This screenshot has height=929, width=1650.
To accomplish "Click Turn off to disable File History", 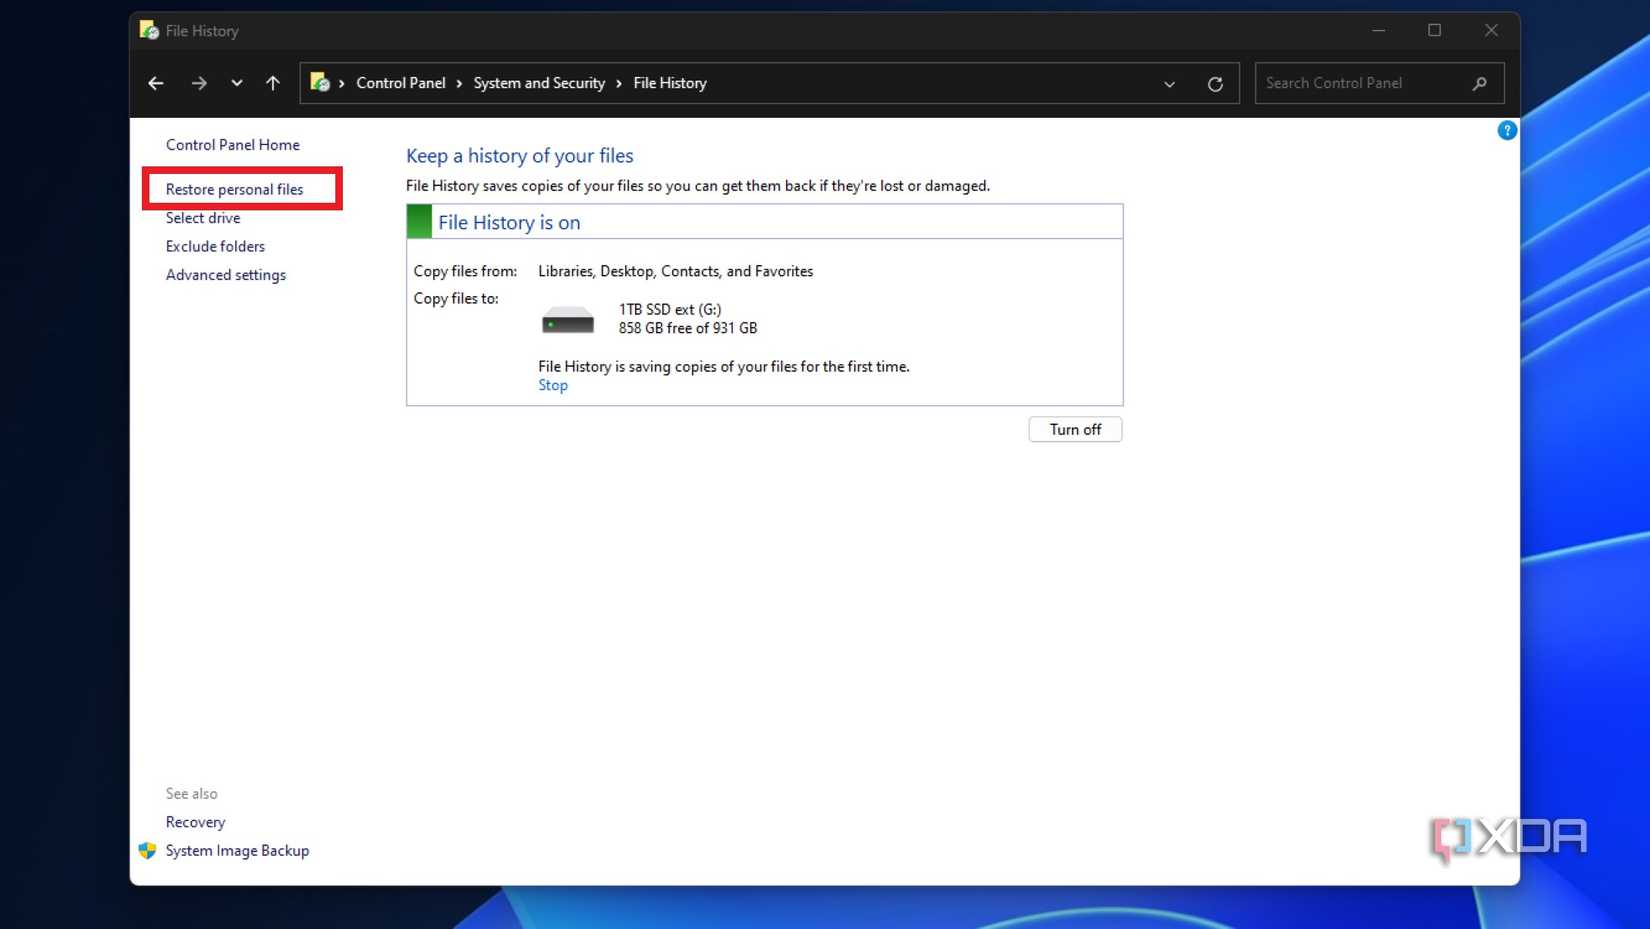I will click(1075, 429).
